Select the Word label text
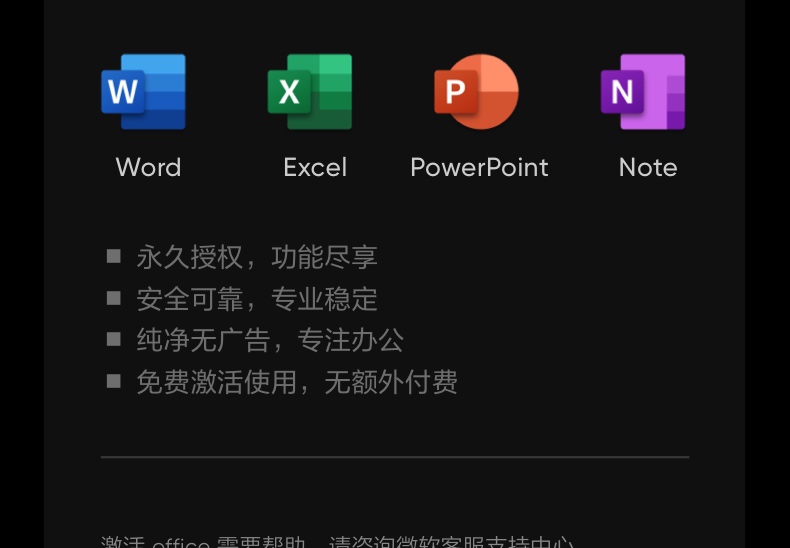 coord(148,167)
